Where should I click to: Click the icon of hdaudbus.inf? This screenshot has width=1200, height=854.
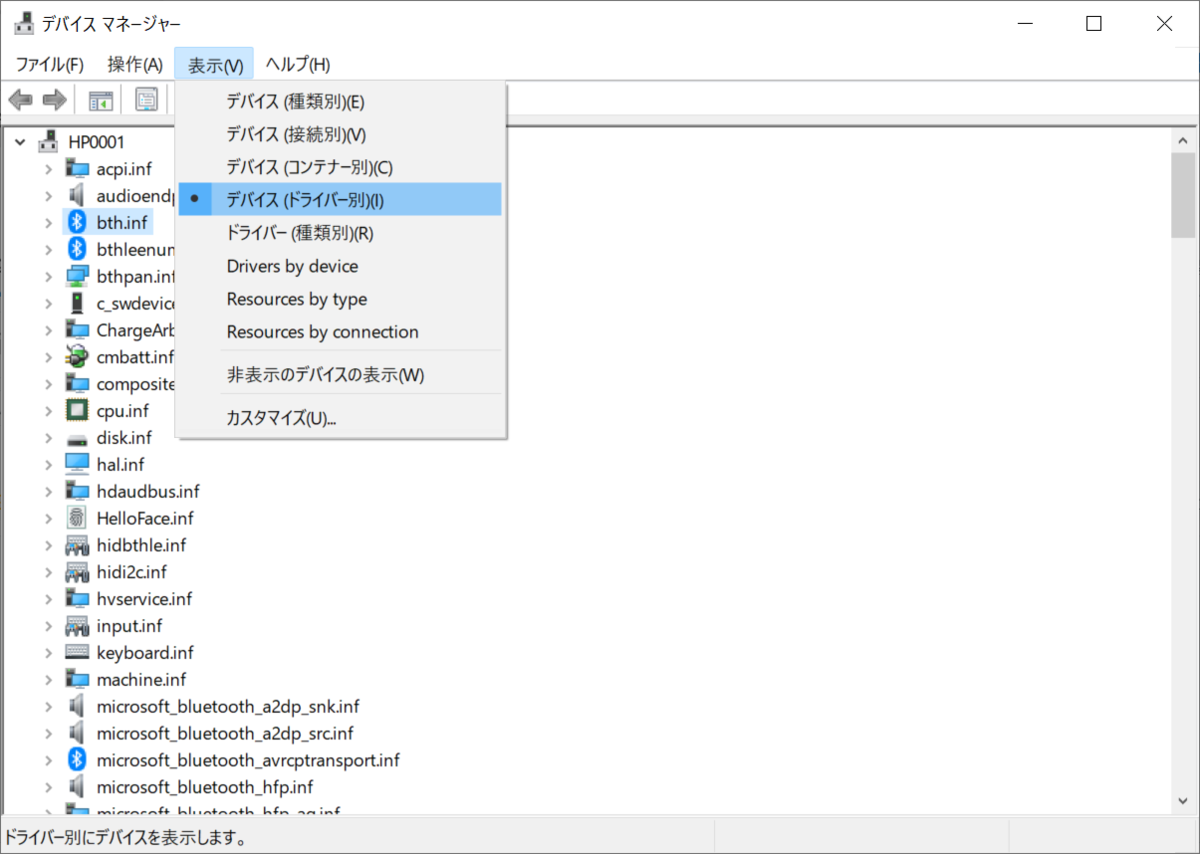77,491
